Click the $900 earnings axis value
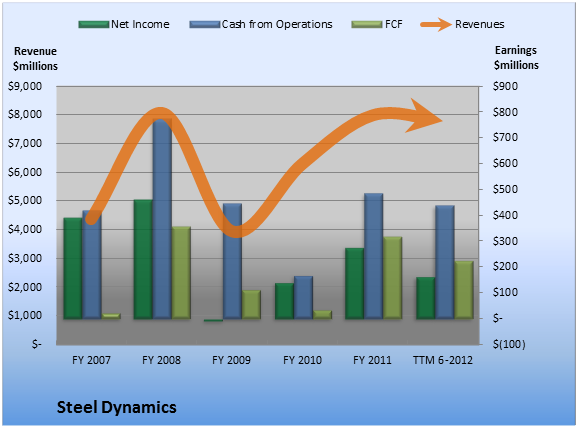Viewport: 577px width, 427px height. point(505,86)
